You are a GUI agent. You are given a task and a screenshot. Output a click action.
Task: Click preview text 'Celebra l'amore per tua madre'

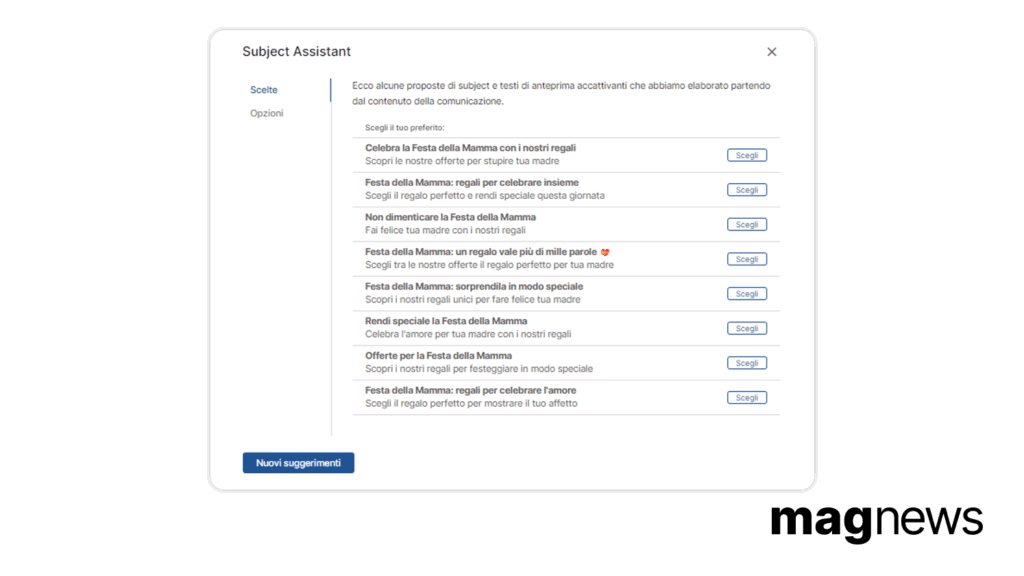[468, 334]
